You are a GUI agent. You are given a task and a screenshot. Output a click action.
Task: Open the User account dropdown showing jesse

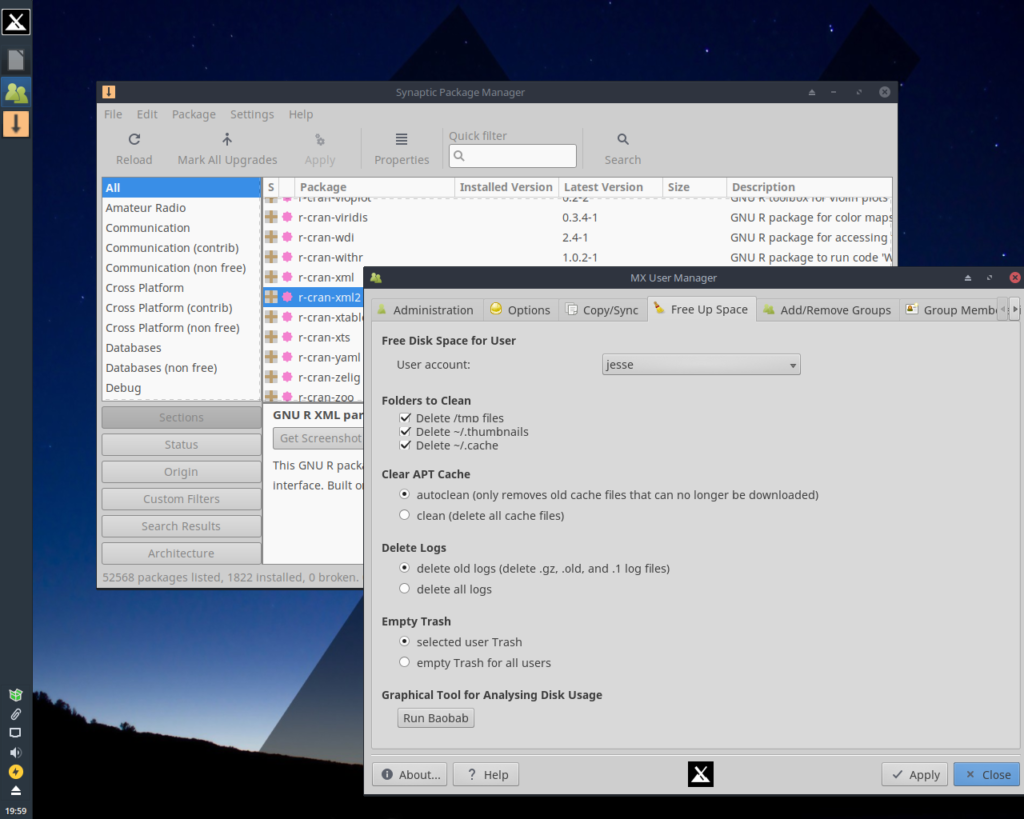(x=701, y=364)
